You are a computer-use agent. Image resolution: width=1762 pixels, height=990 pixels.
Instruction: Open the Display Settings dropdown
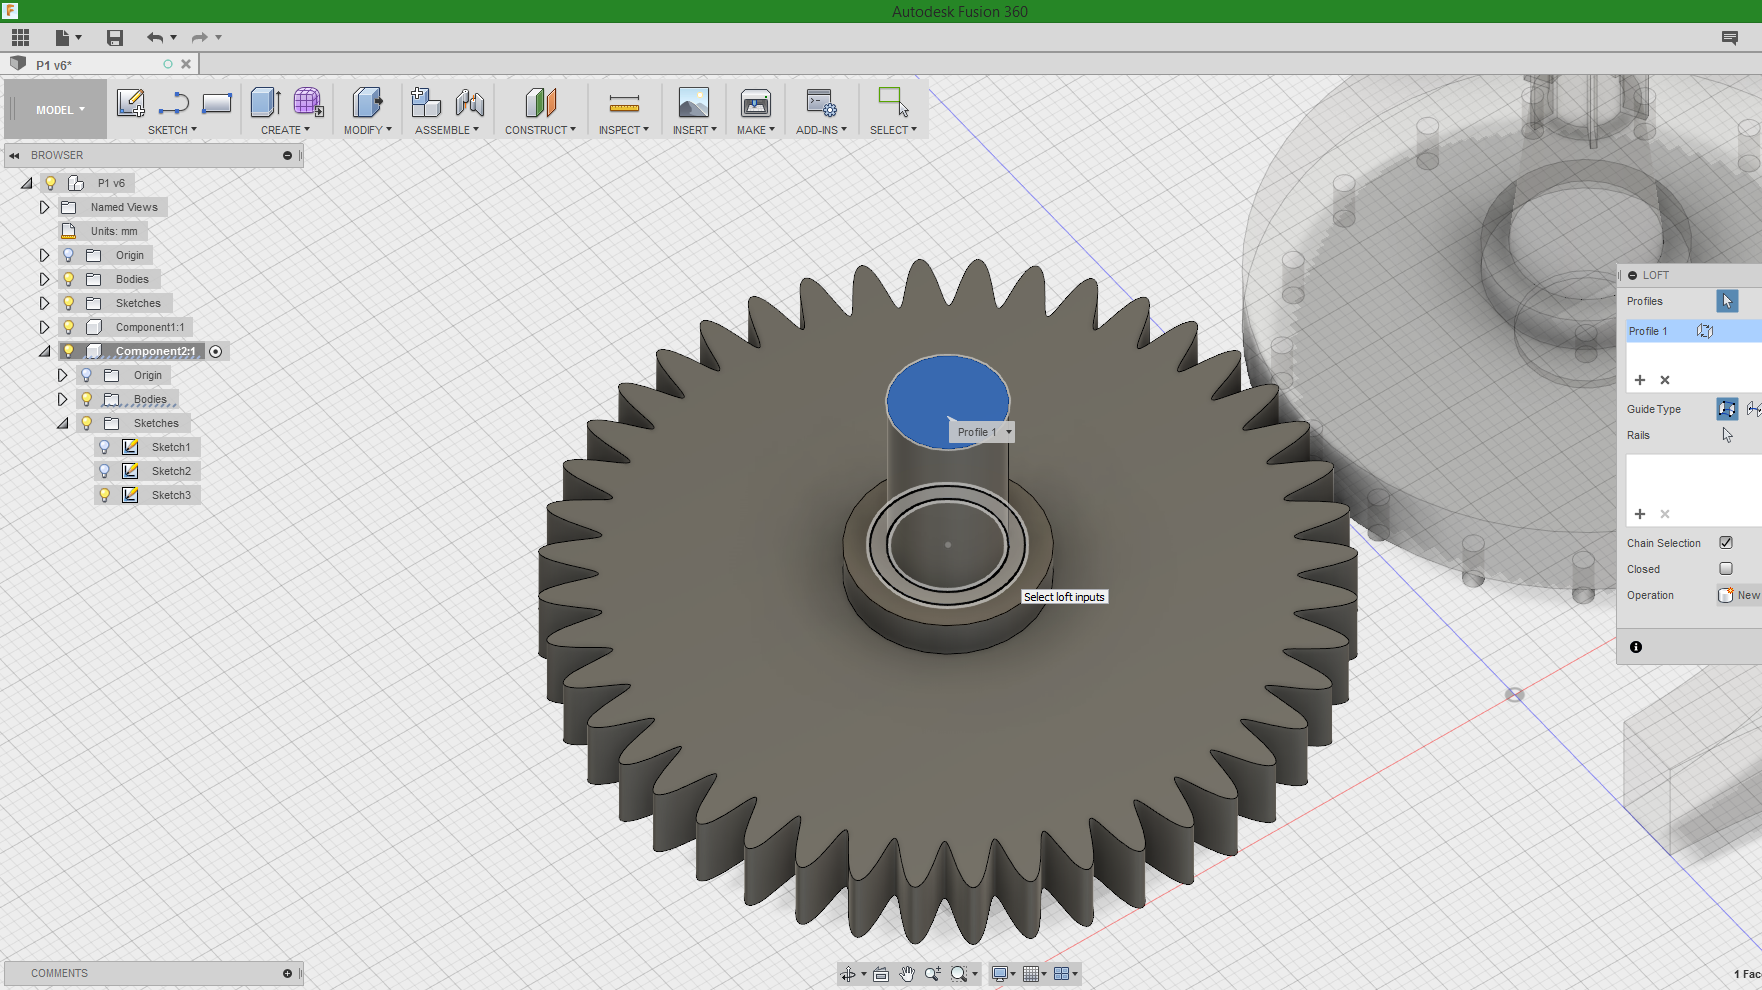(1003, 974)
